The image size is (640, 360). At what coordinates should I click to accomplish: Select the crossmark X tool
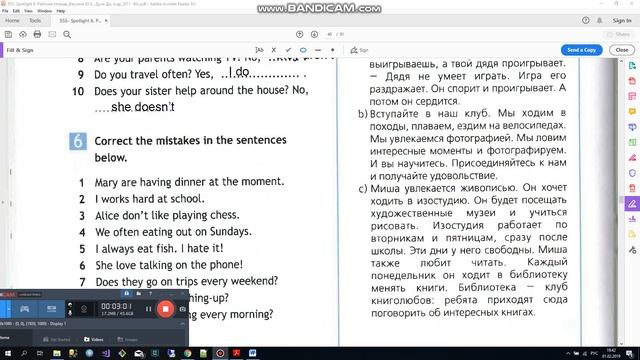coord(273,50)
